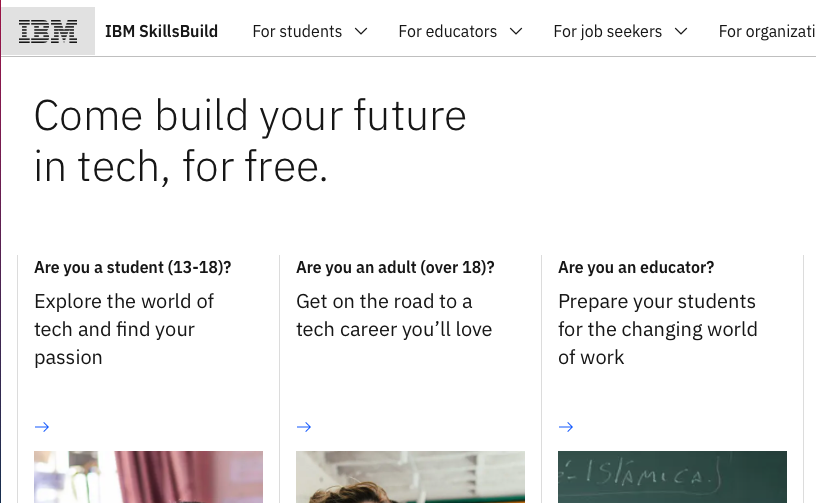Go to IBM SkillsBuild home link
The height and width of the screenshot is (503, 816).
[161, 32]
